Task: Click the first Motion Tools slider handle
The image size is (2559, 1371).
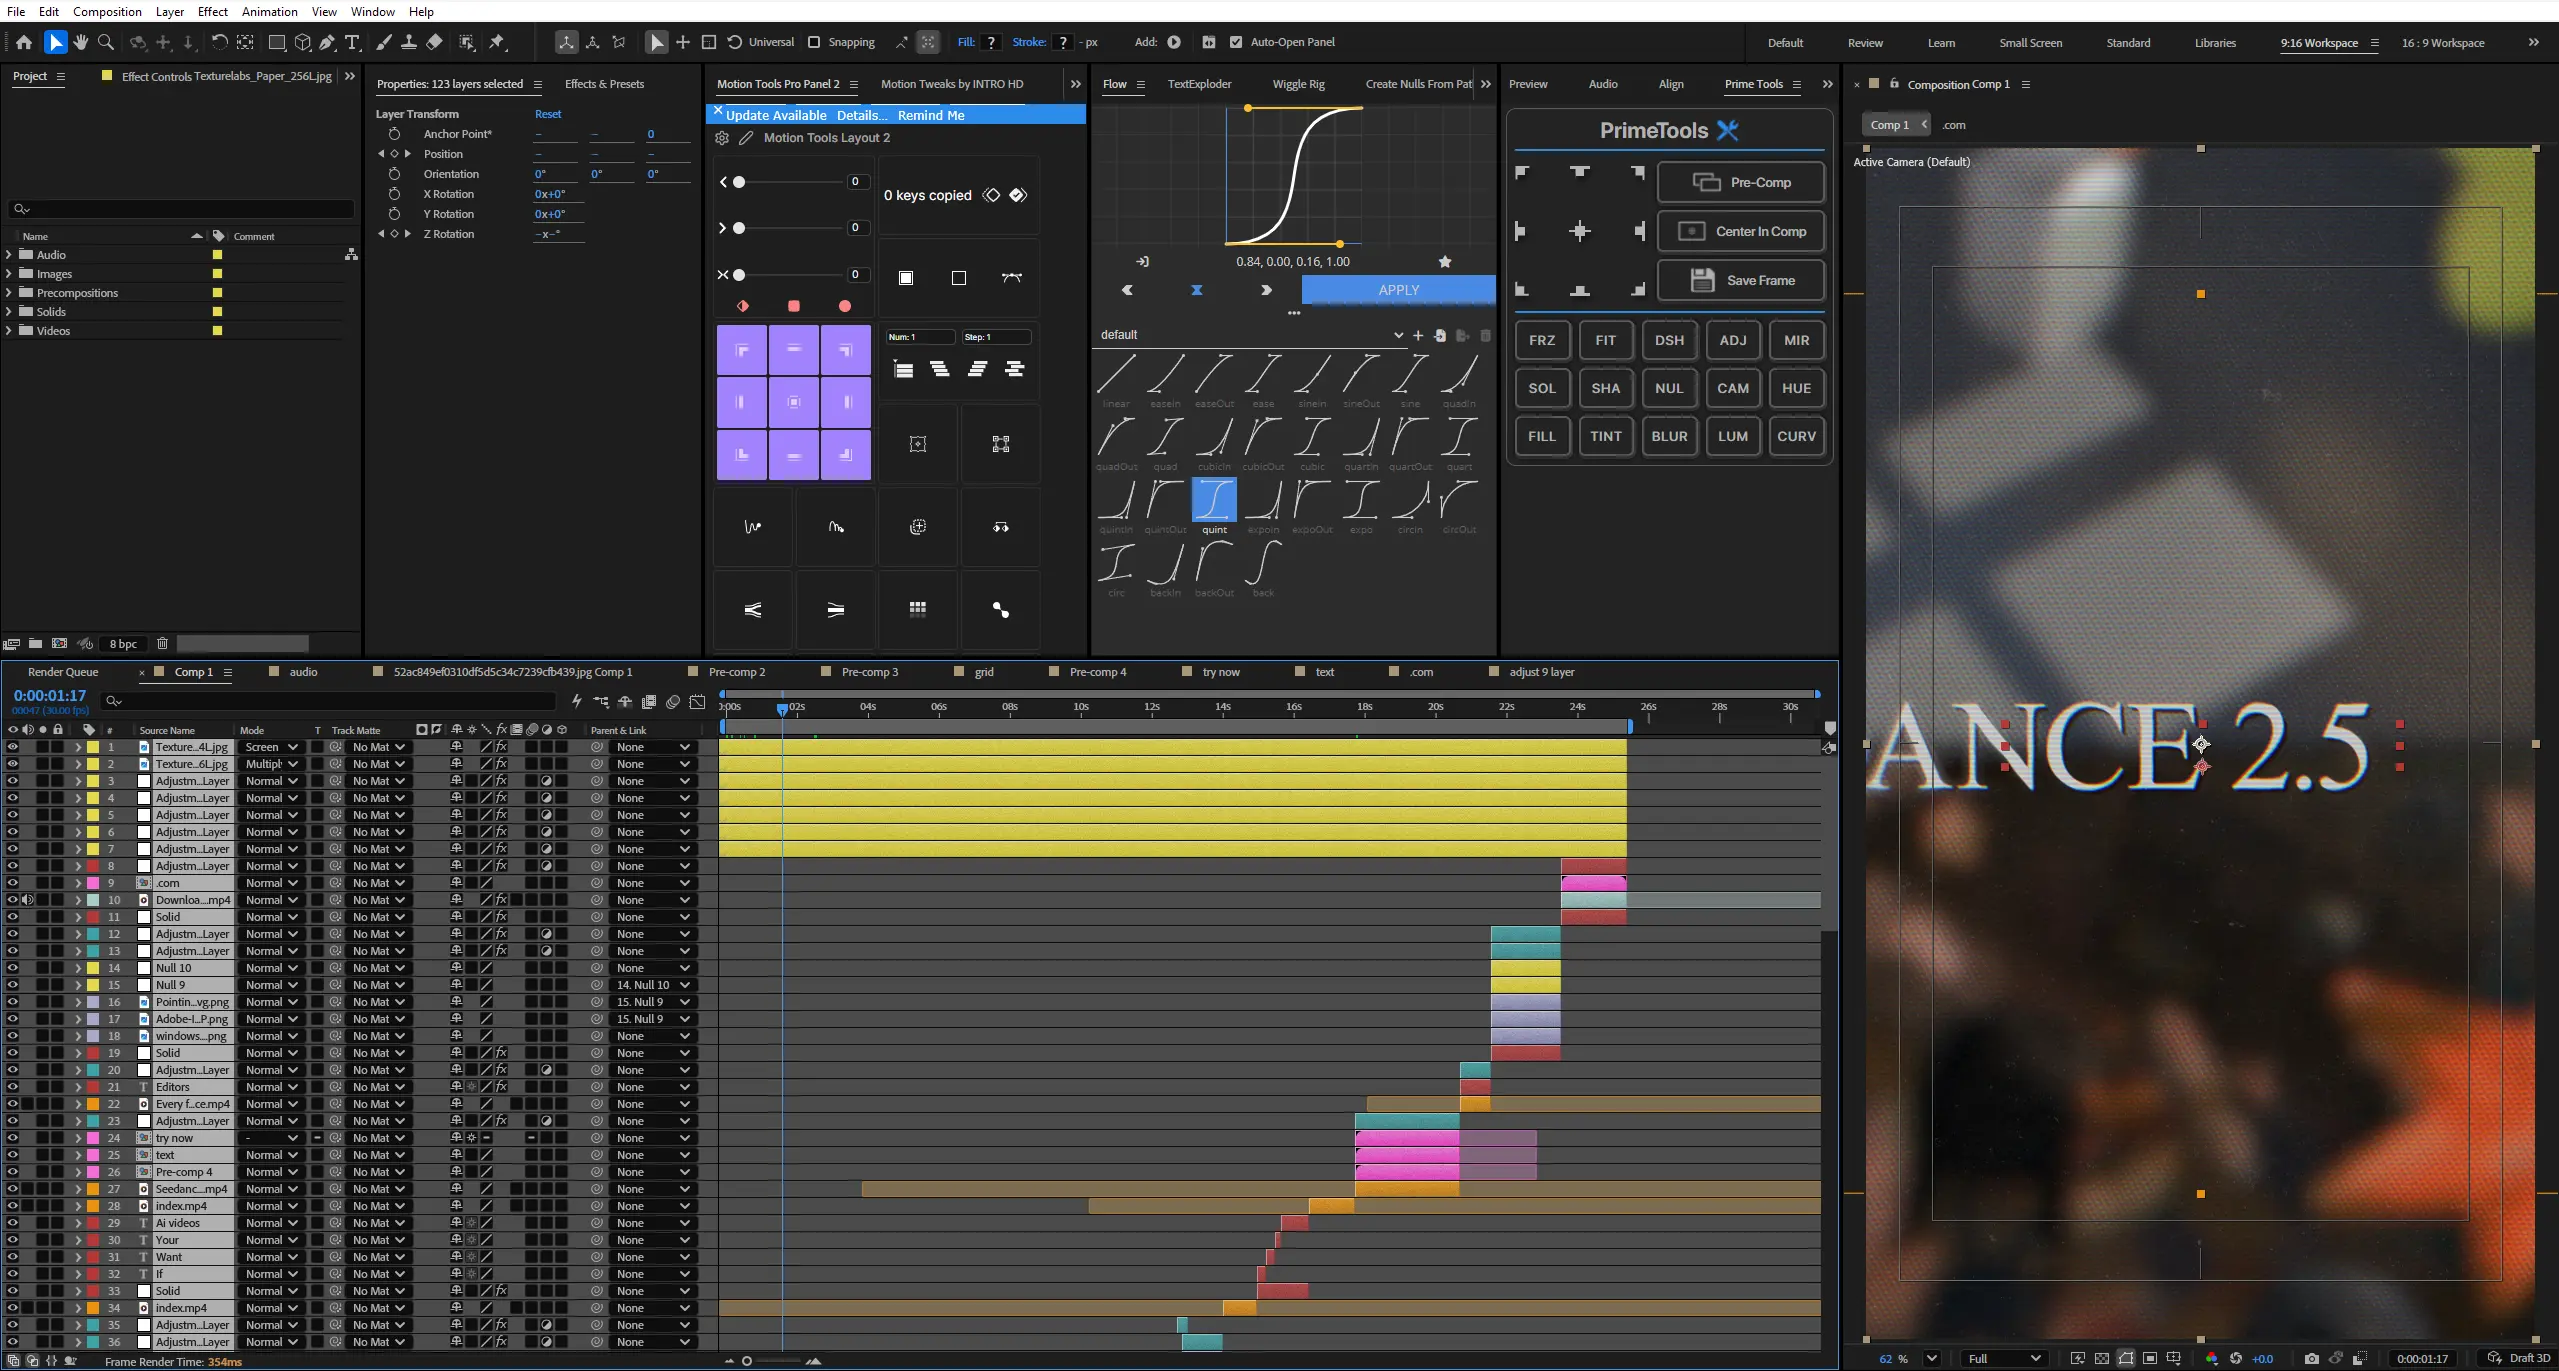Action: 739,182
